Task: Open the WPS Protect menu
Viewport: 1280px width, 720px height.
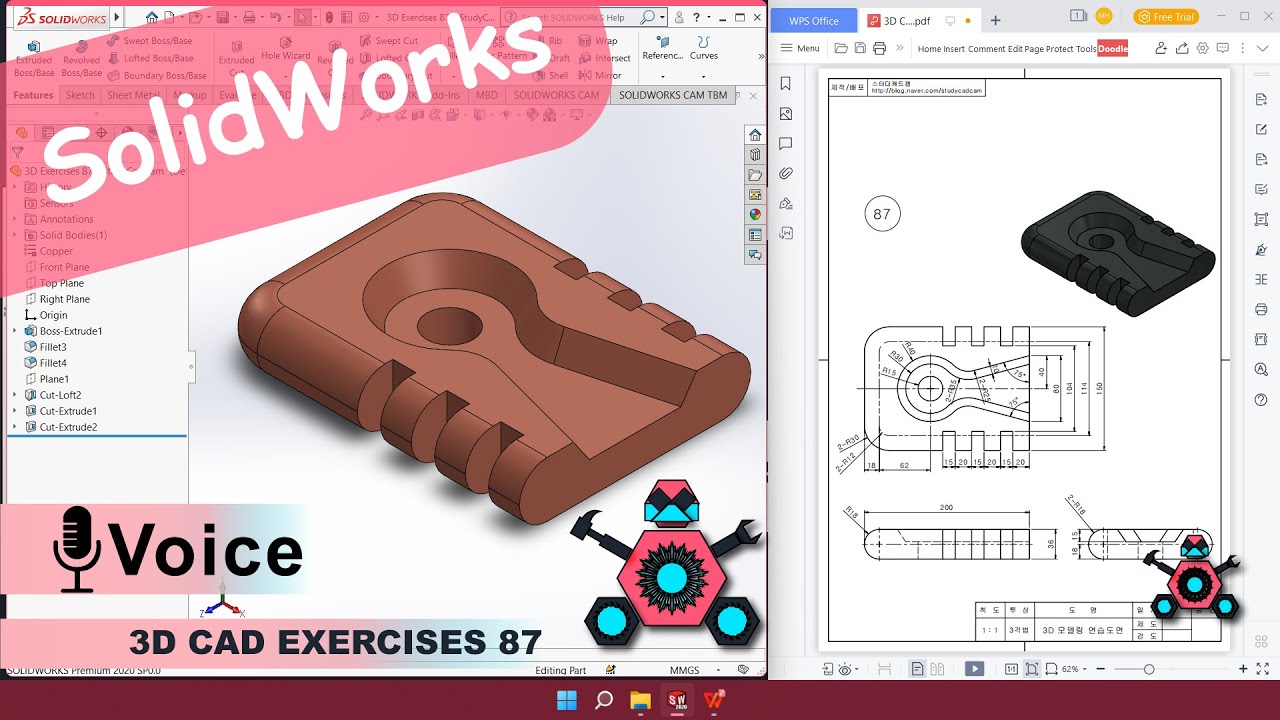Action: tap(1059, 49)
